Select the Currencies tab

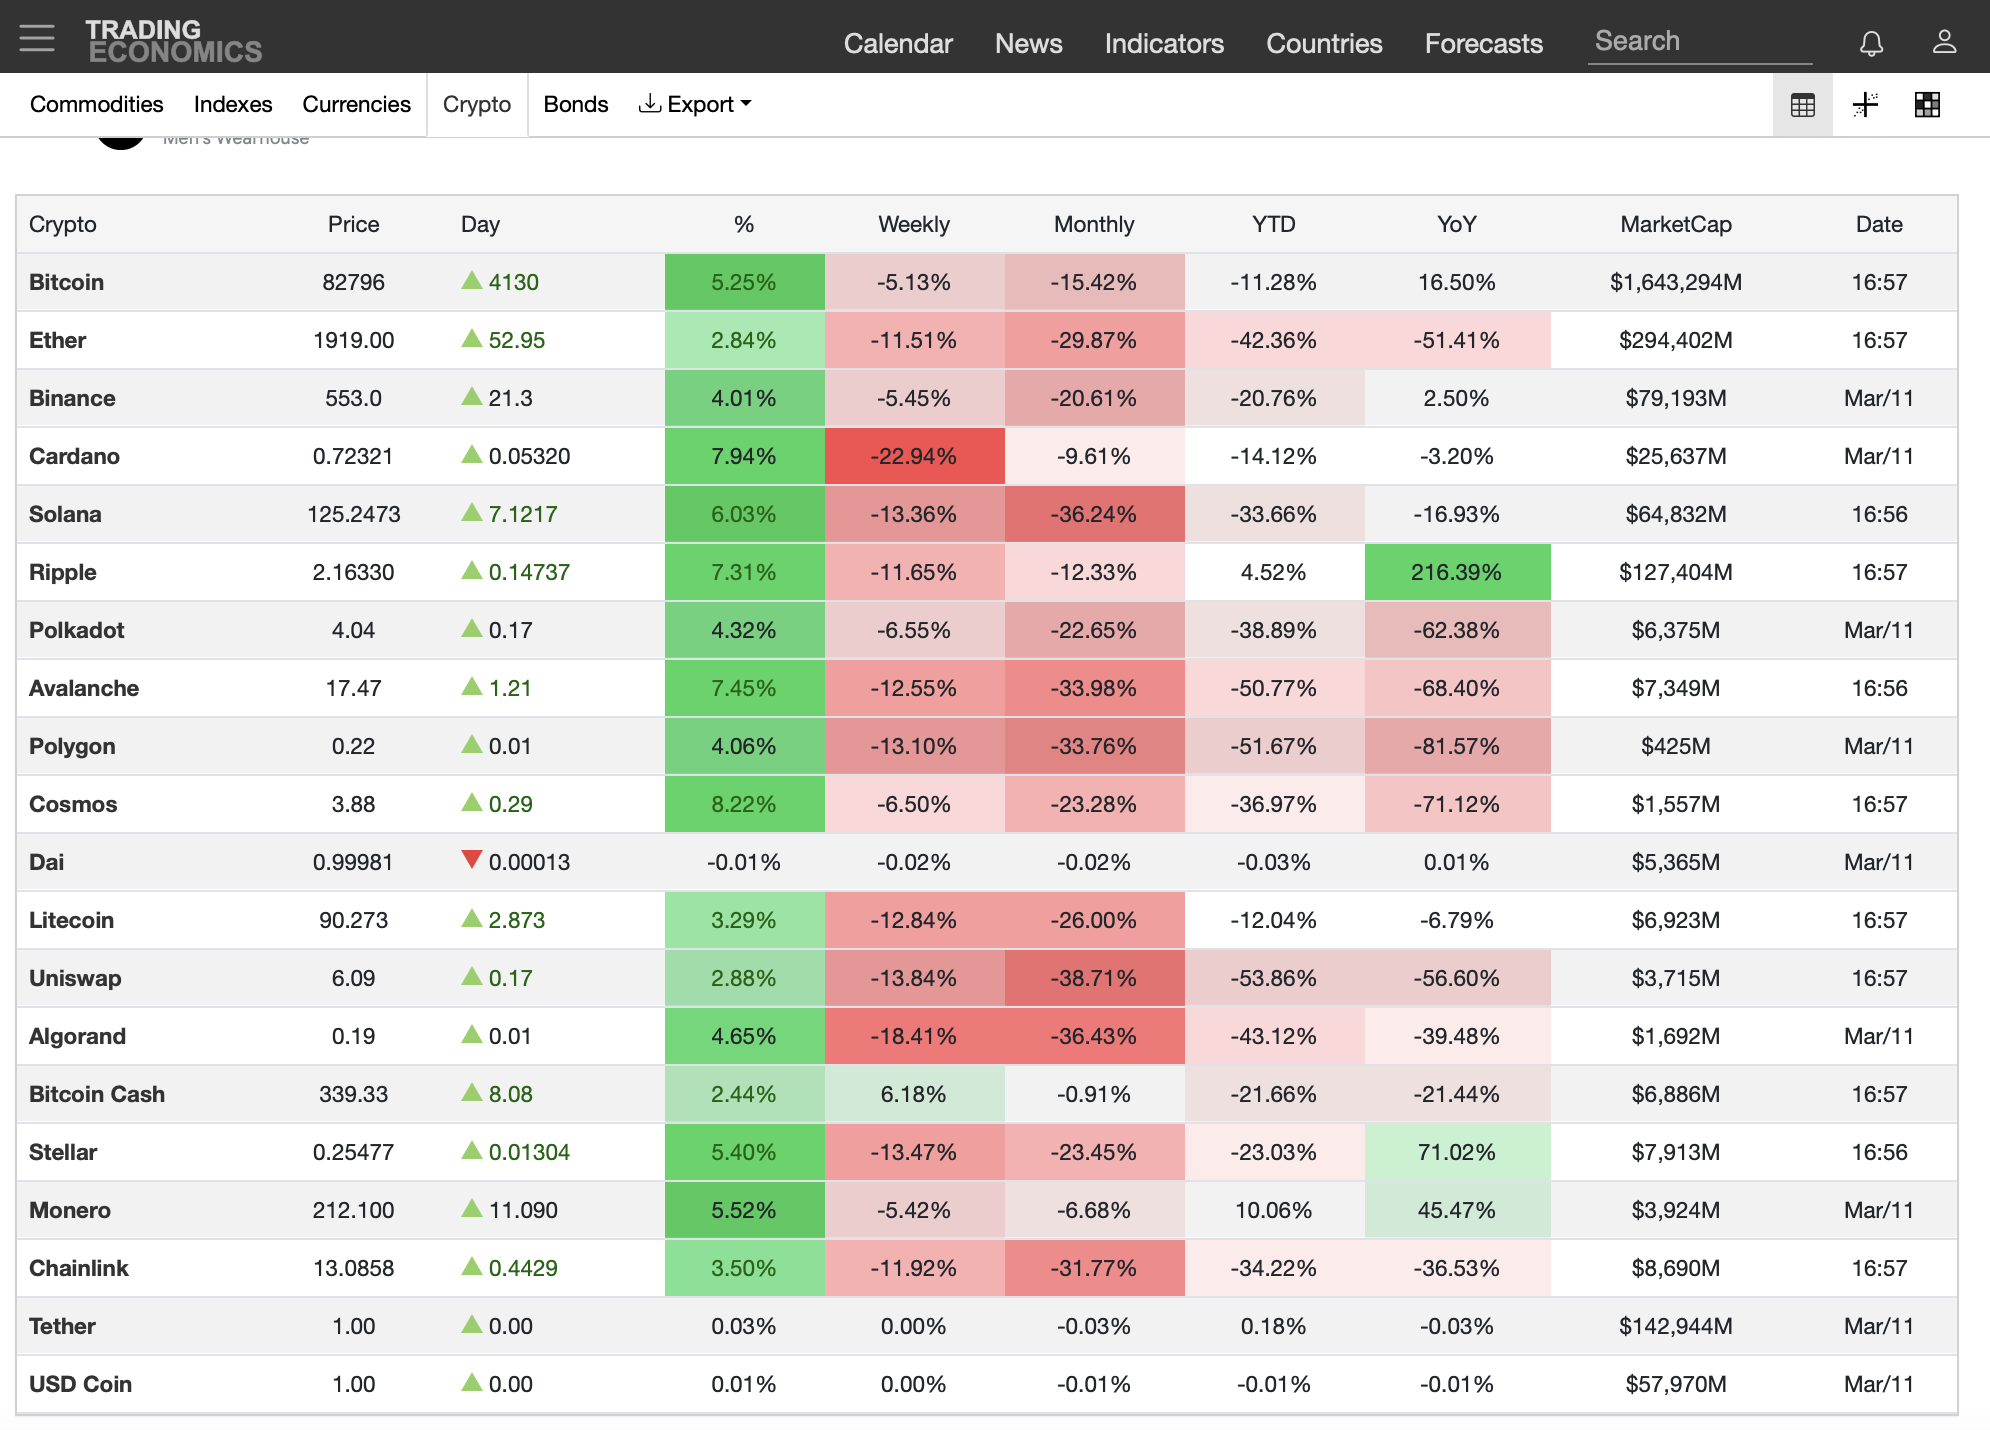[356, 104]
